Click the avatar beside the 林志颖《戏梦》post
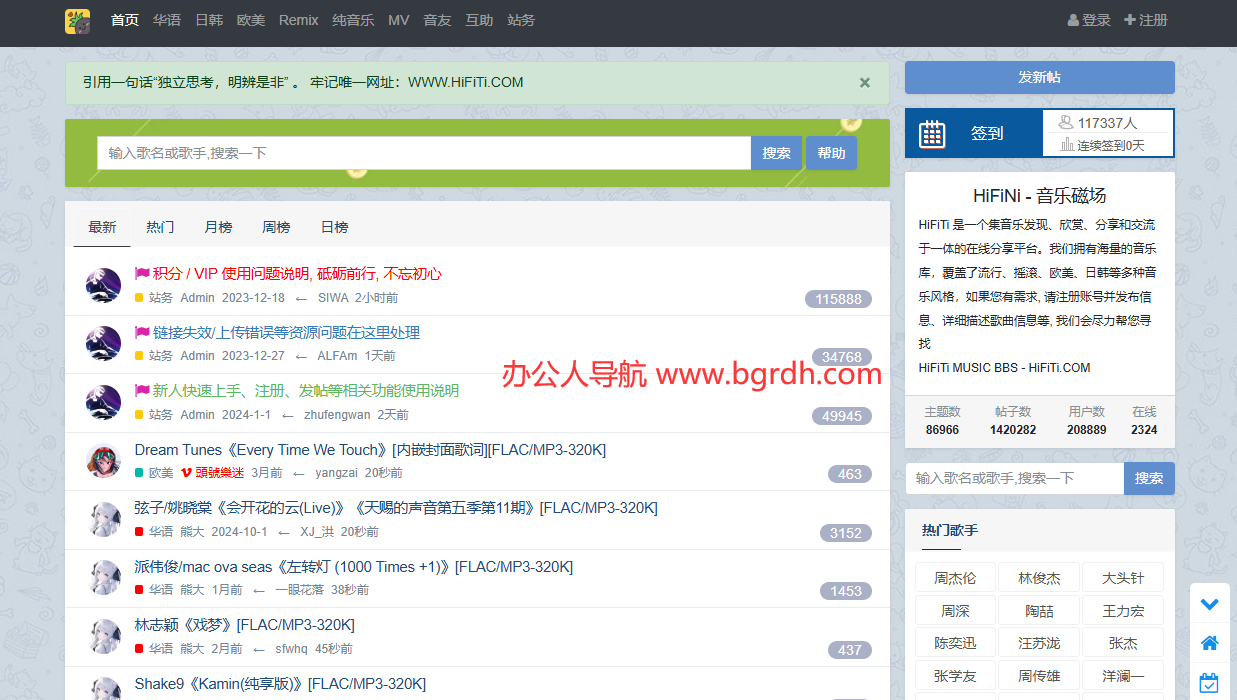Screen dimensions: 1237x700 pos(103,637)
